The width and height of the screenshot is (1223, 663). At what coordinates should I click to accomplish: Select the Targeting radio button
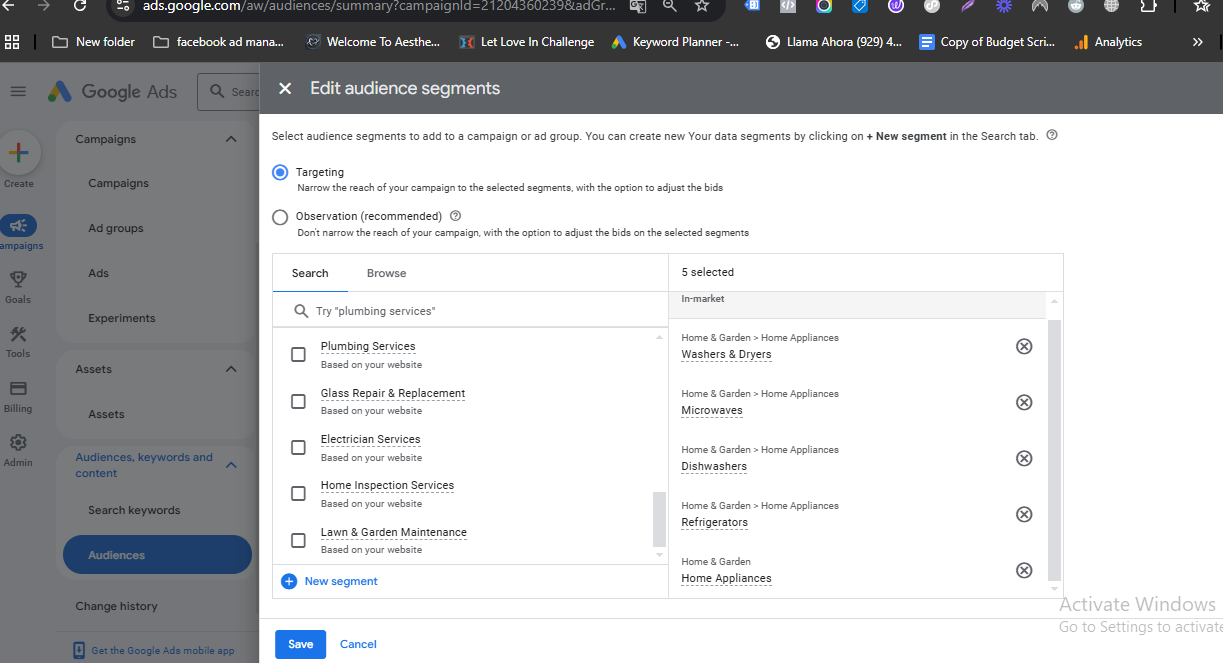click(x=280, y=172)
